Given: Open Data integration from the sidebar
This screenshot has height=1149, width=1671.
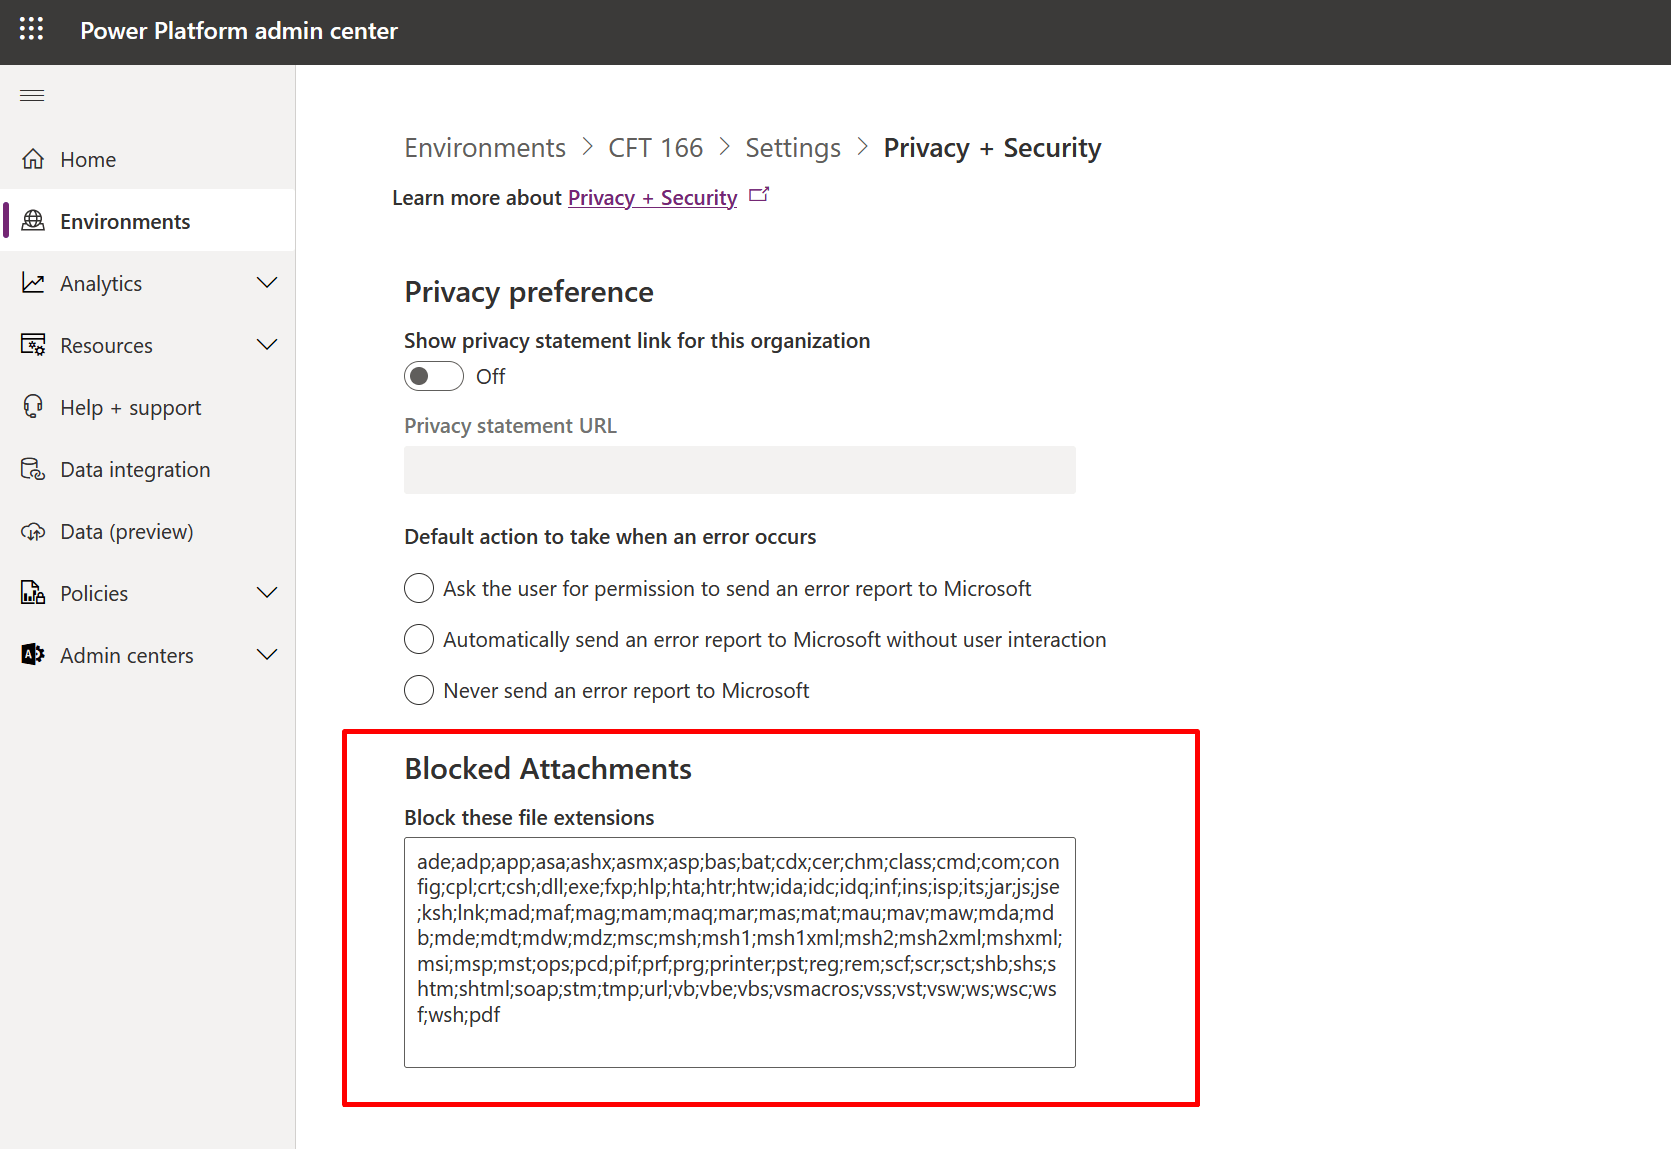Looking at the screenshot, I should pyautogui.click(x=134, y=468).
